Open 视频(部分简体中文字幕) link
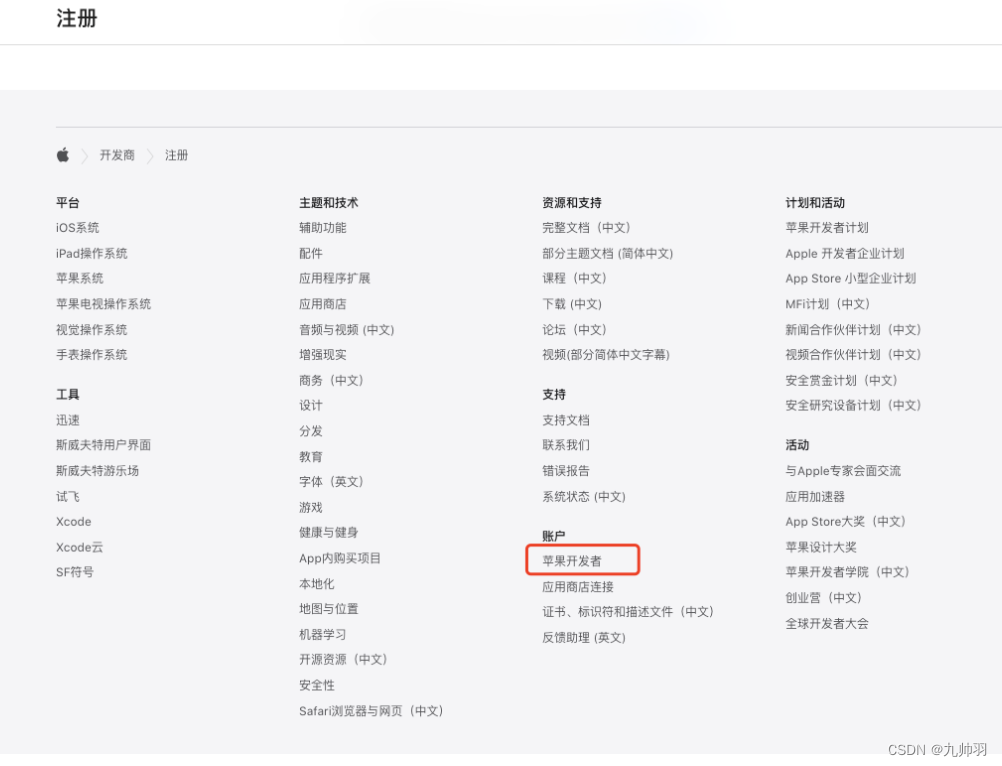 click(606, 355)
